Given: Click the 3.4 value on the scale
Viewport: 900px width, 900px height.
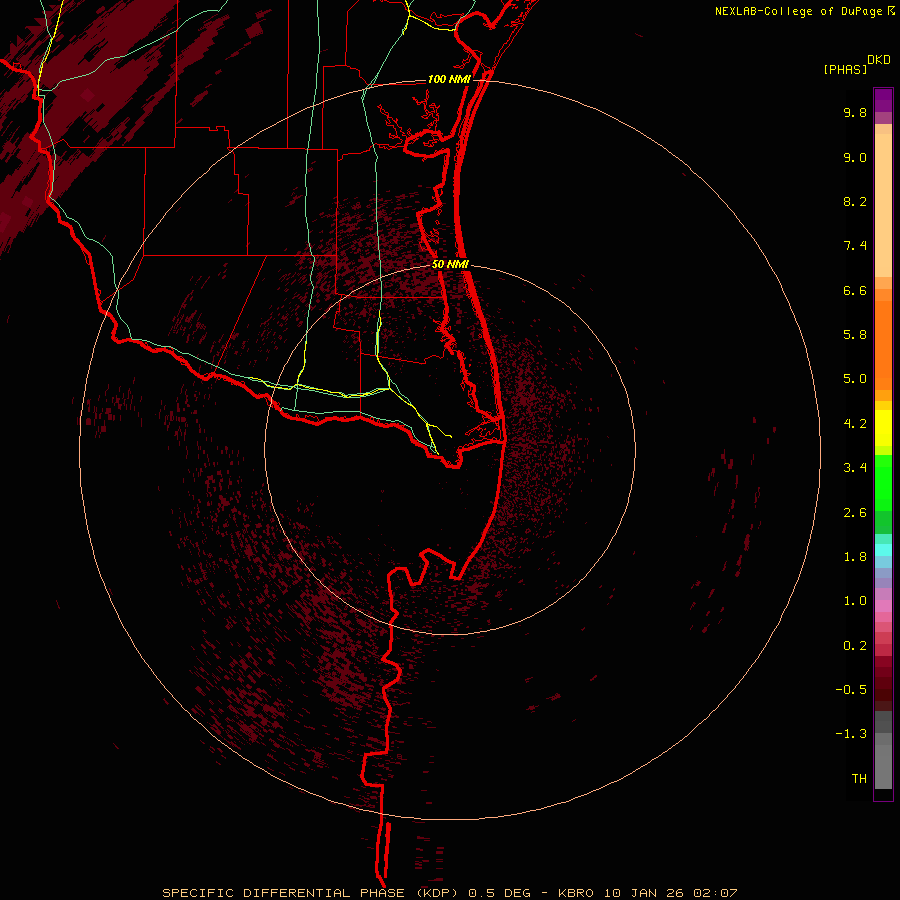Looking at the screenshot, I should coord(855,468).
